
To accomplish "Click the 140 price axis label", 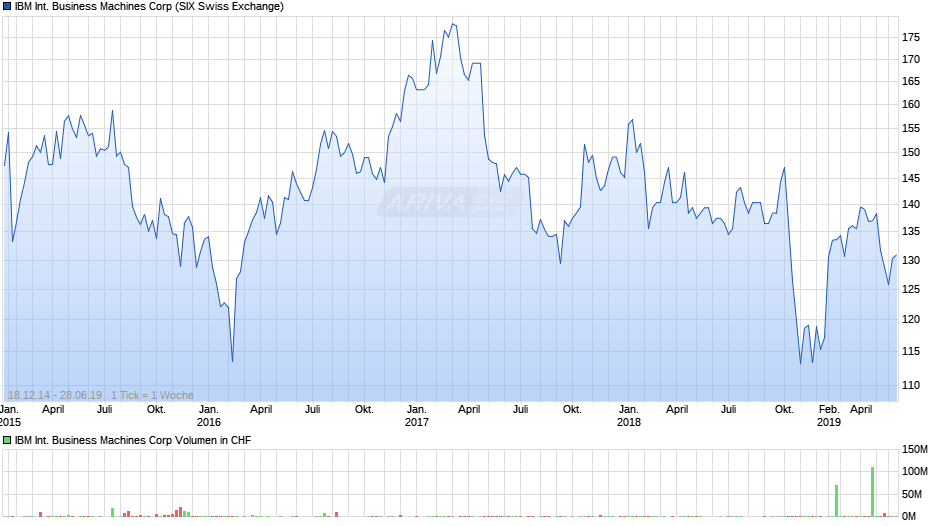I will pyautogui.click(x=911, y=205).
